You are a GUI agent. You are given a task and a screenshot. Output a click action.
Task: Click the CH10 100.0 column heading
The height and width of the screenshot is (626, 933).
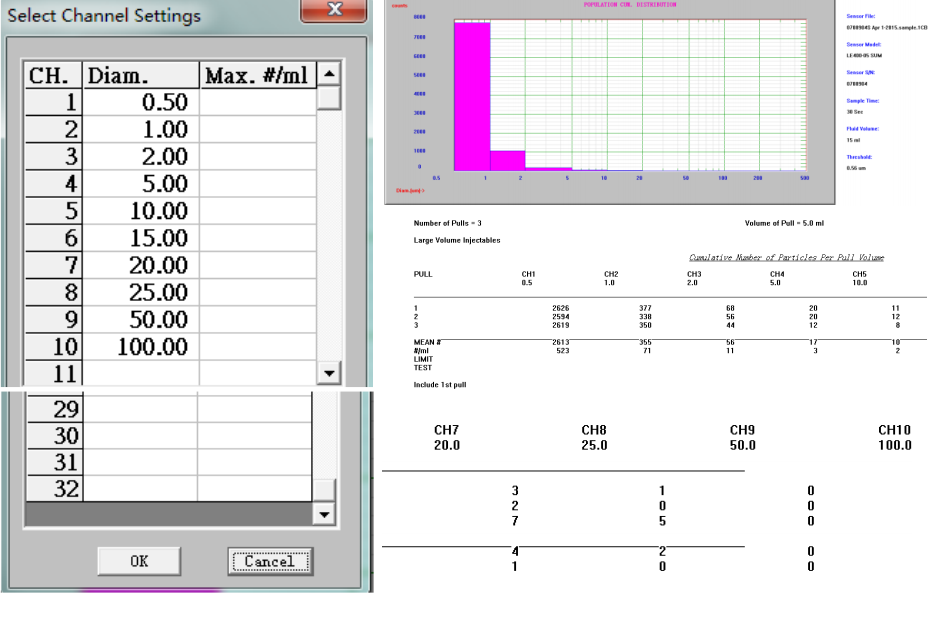[x=895, y=437]
